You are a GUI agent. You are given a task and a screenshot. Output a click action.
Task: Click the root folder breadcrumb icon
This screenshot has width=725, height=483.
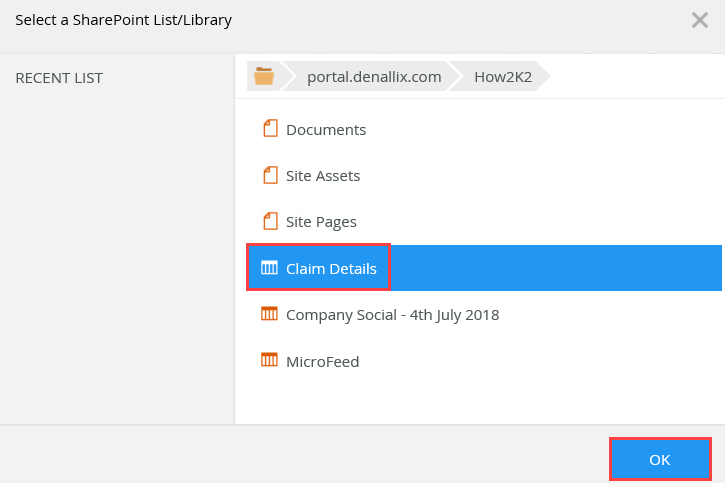pos(264,77)
